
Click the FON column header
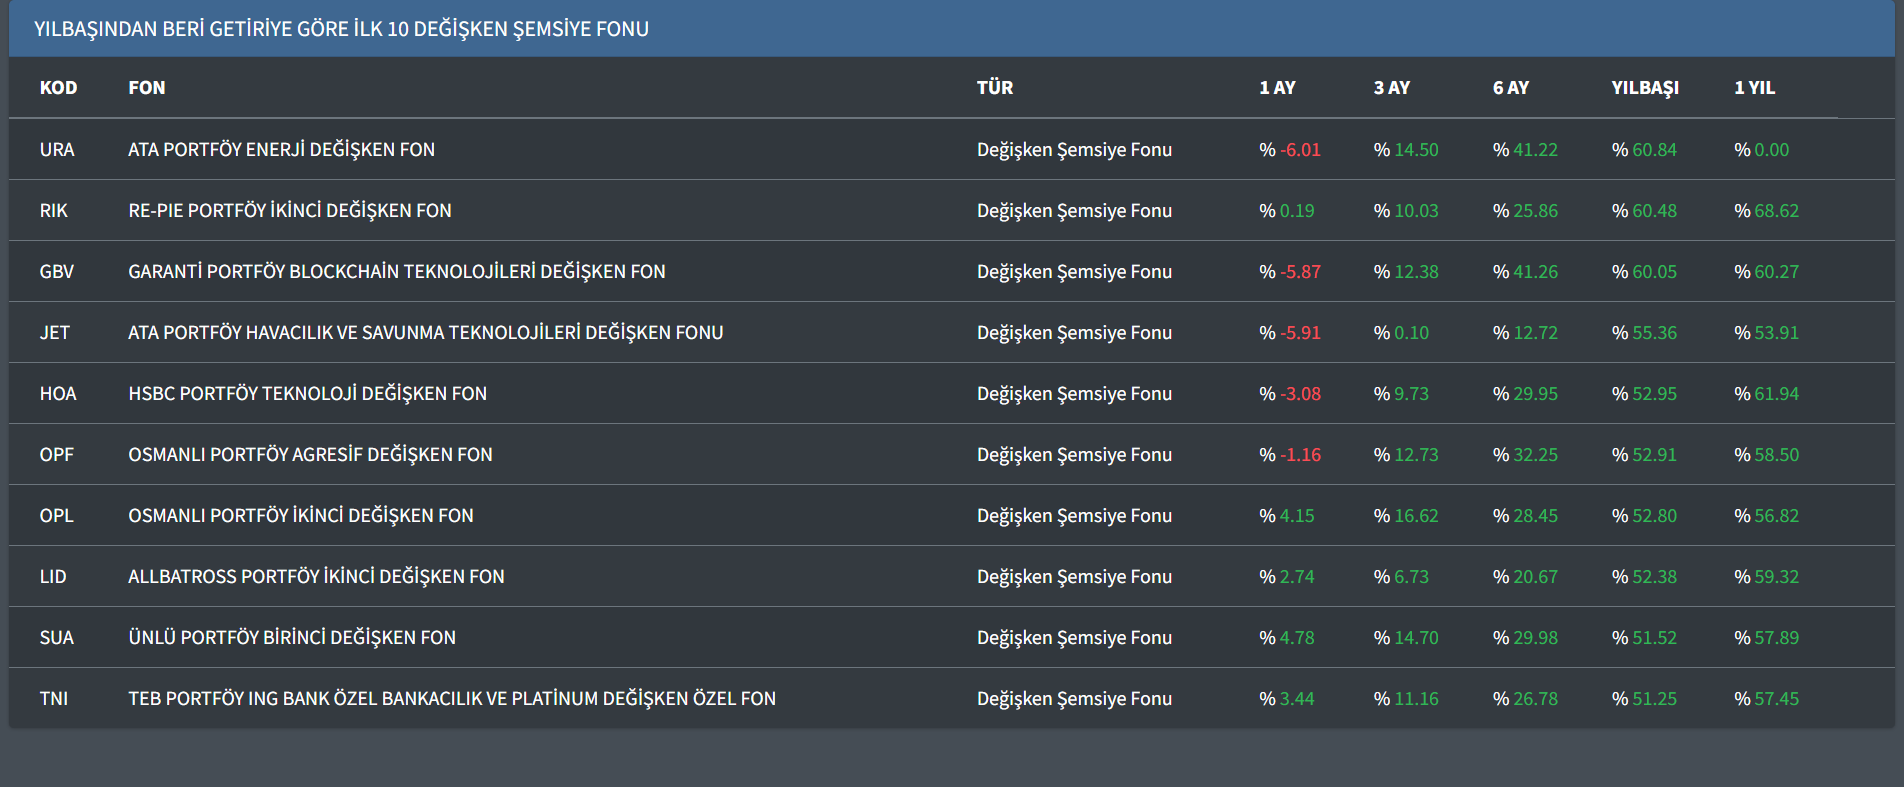146,88
